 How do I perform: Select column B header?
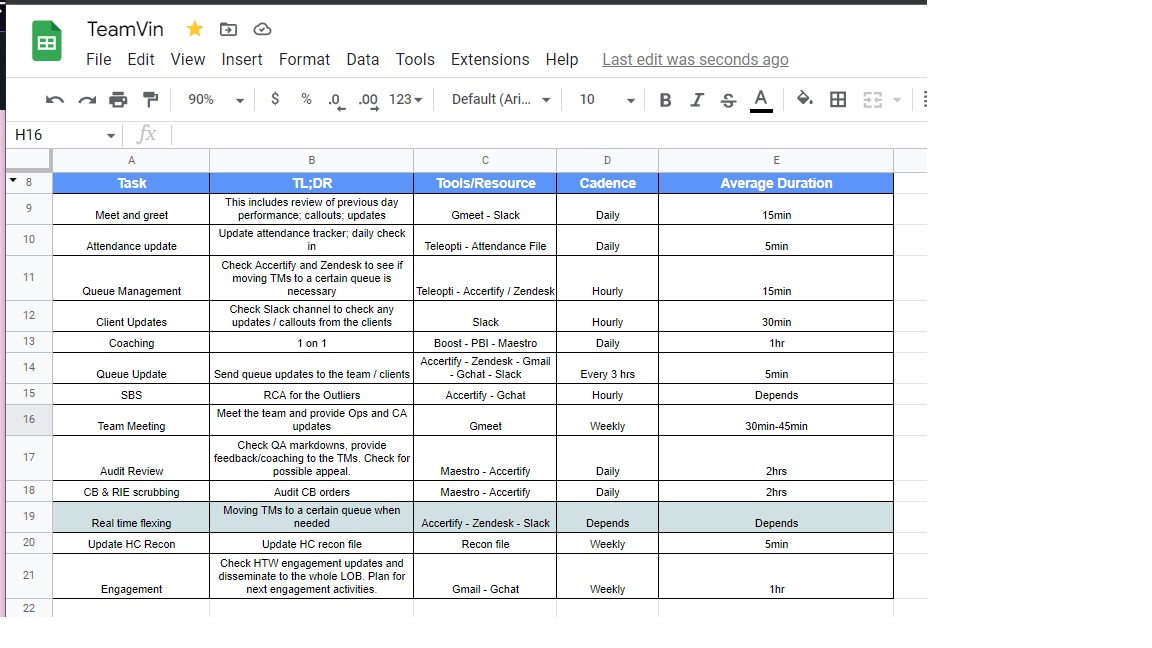point(312,160)
